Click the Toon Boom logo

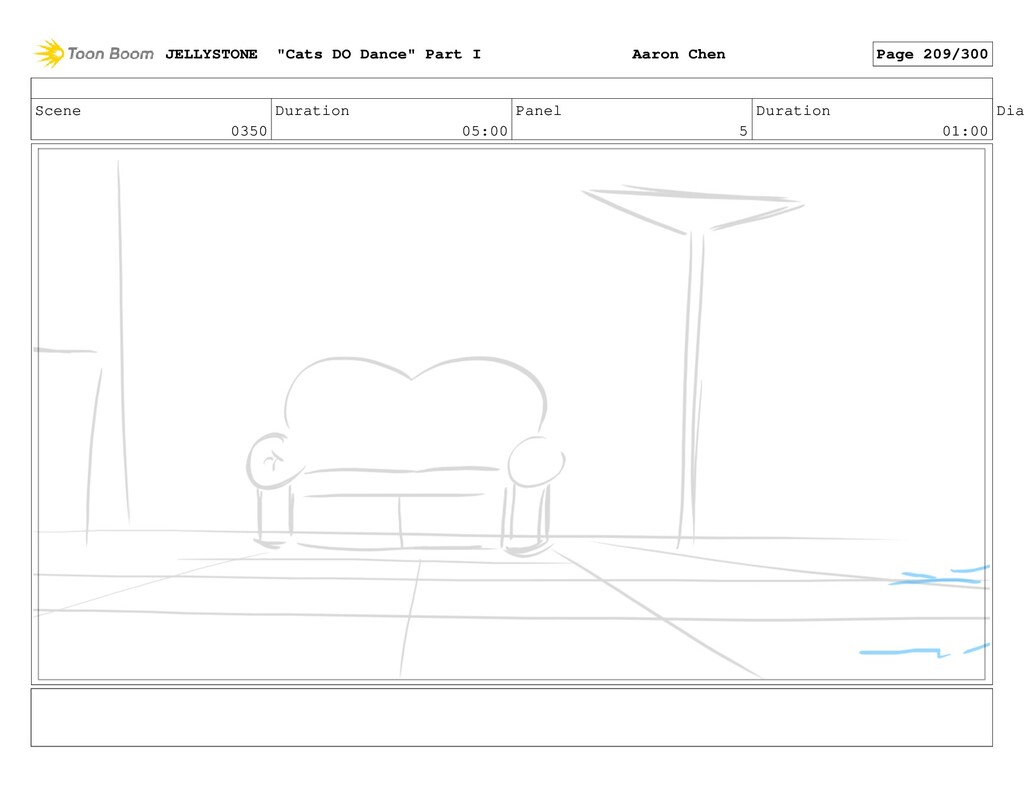click(94, 54)
